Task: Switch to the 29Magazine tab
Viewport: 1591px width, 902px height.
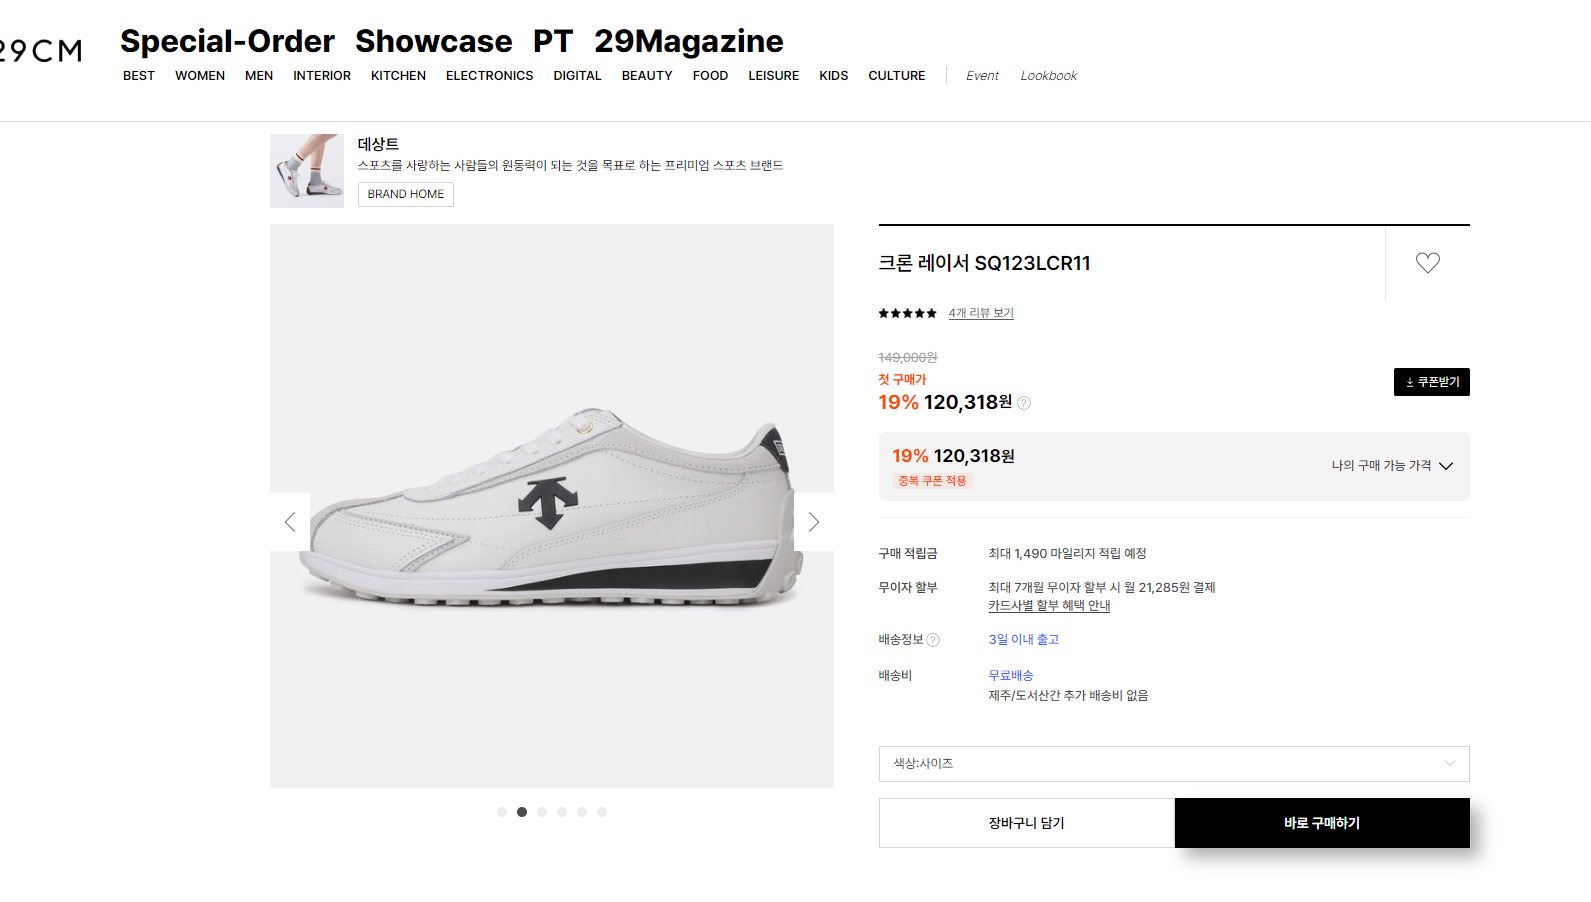Action: (x=688, y=42)
